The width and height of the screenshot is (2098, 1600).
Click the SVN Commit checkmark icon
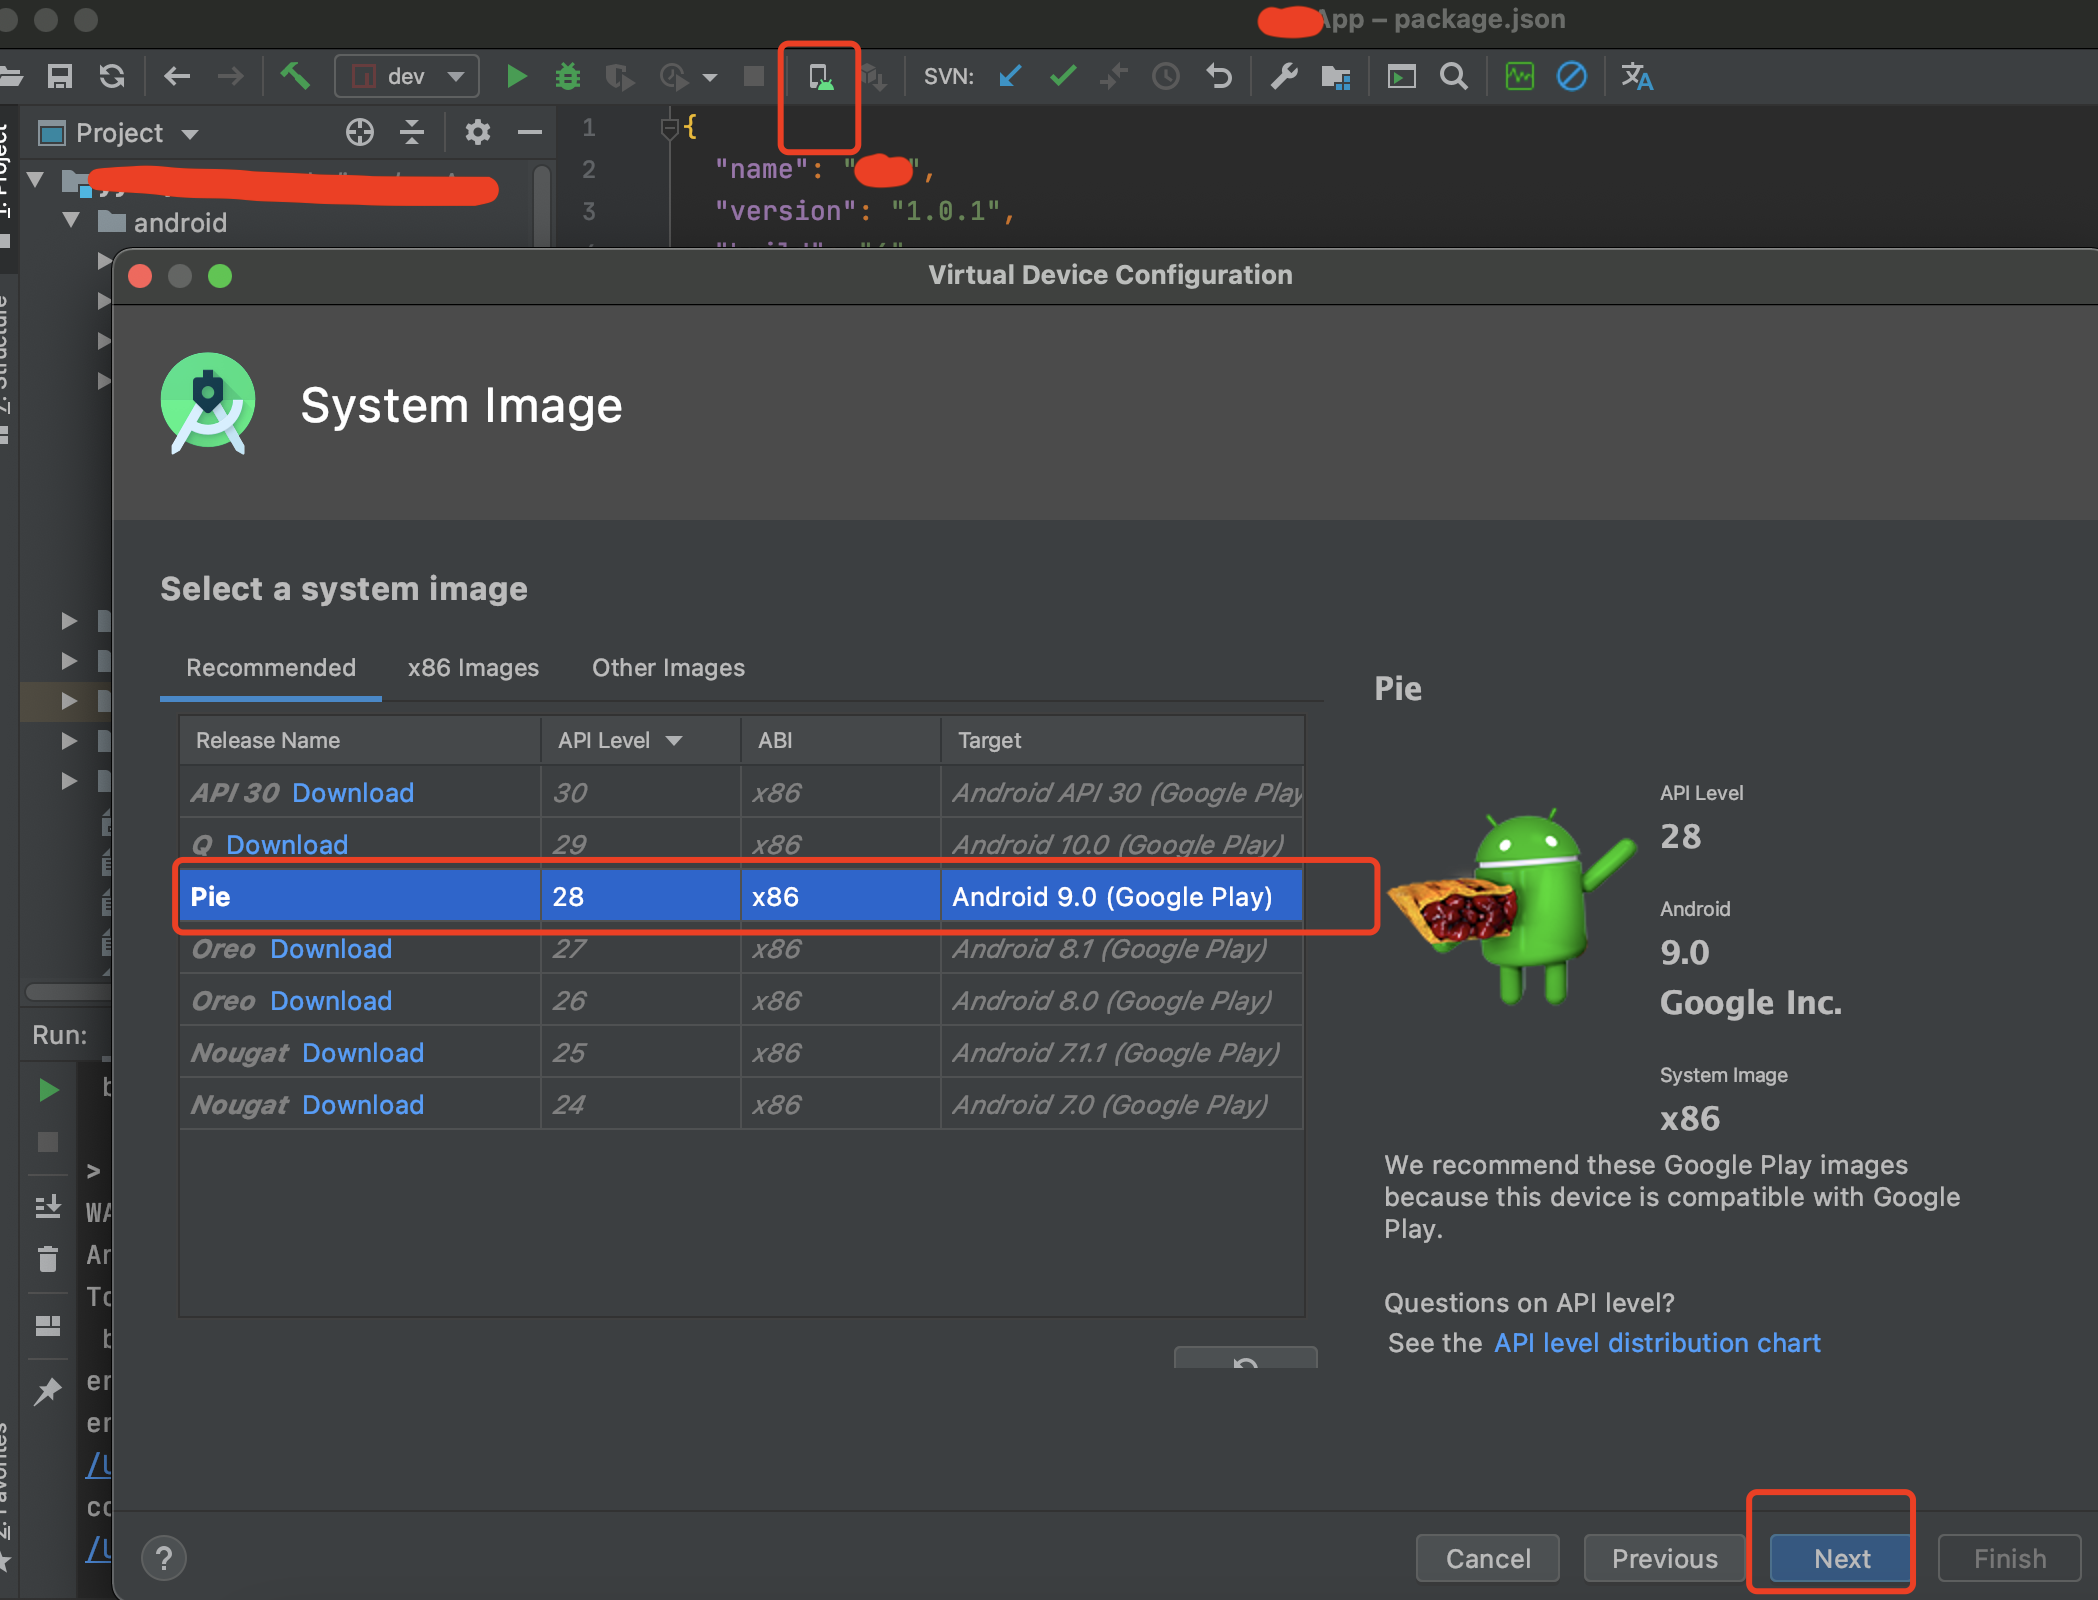pos(1063,77)
